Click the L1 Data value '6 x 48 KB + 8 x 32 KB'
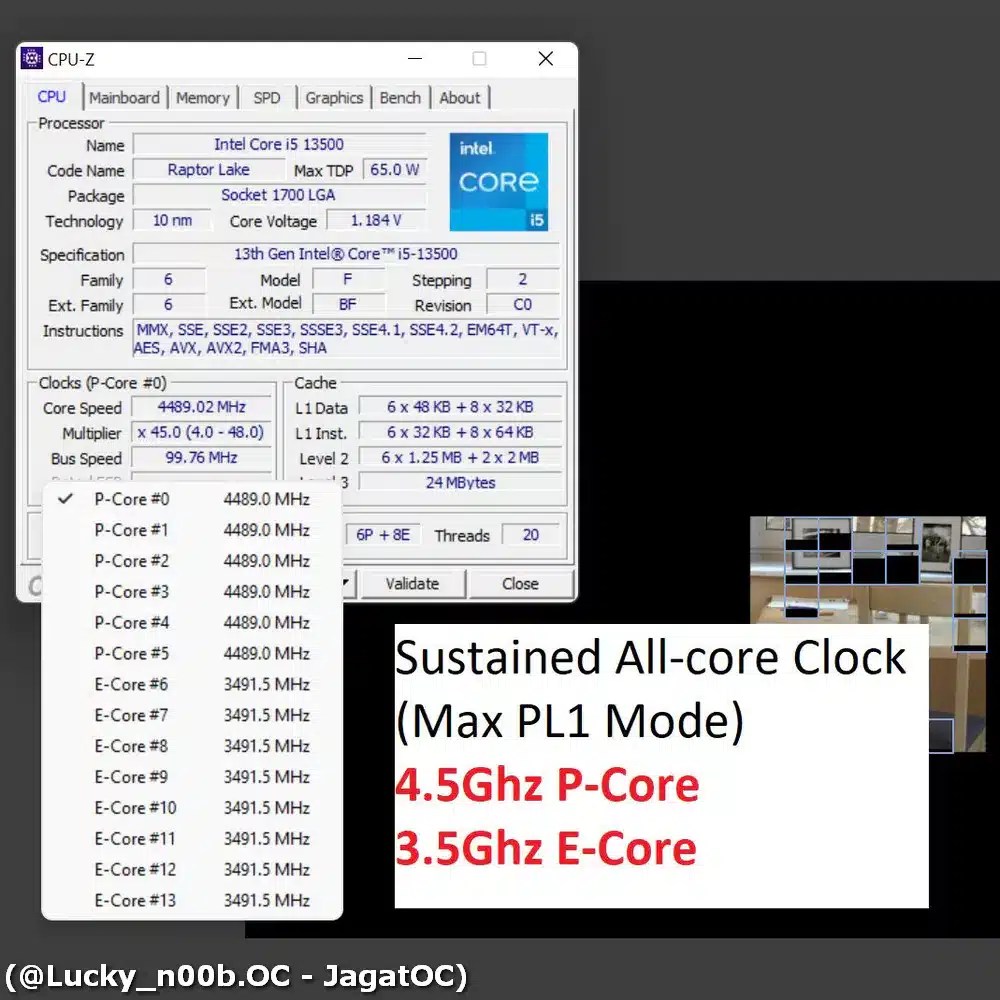1000x1000 pixels. (x=460, y=407)
